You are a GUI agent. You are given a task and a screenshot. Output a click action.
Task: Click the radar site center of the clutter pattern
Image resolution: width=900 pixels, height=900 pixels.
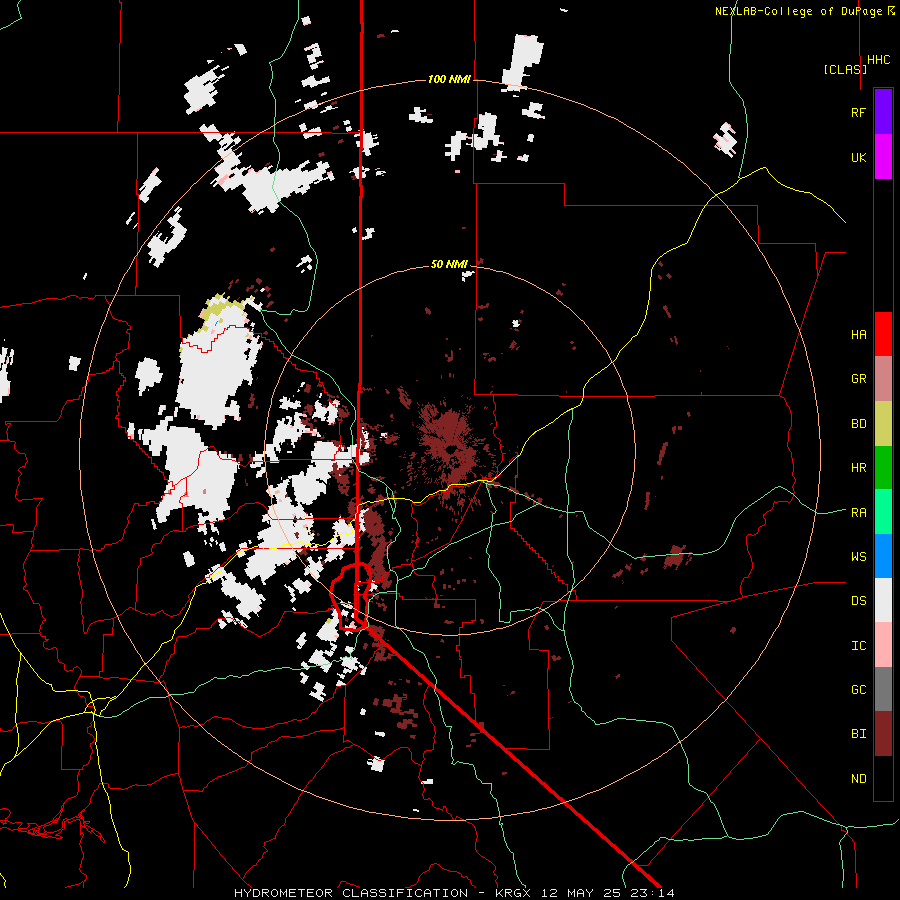pos(451,449)
